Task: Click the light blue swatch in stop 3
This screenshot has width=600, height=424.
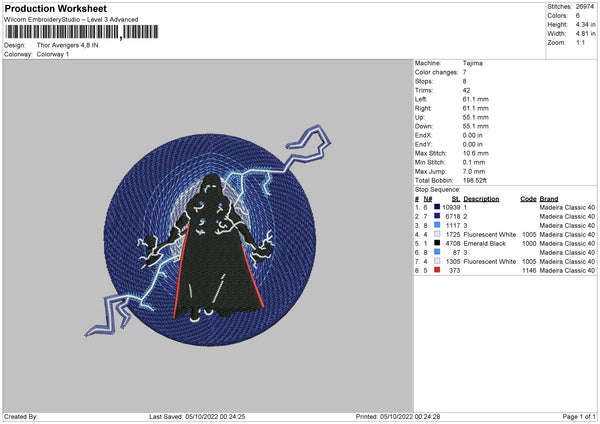Action: (x=437, y=225)
